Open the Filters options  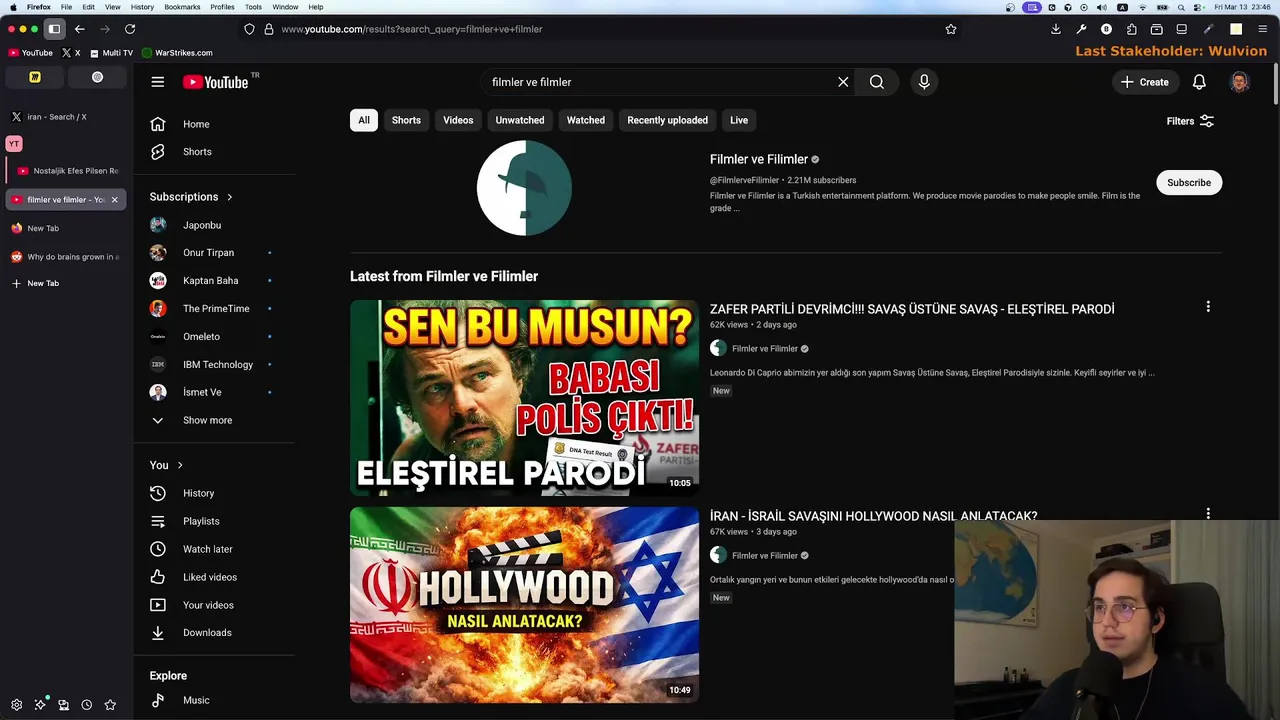(x=1190, y=121)
